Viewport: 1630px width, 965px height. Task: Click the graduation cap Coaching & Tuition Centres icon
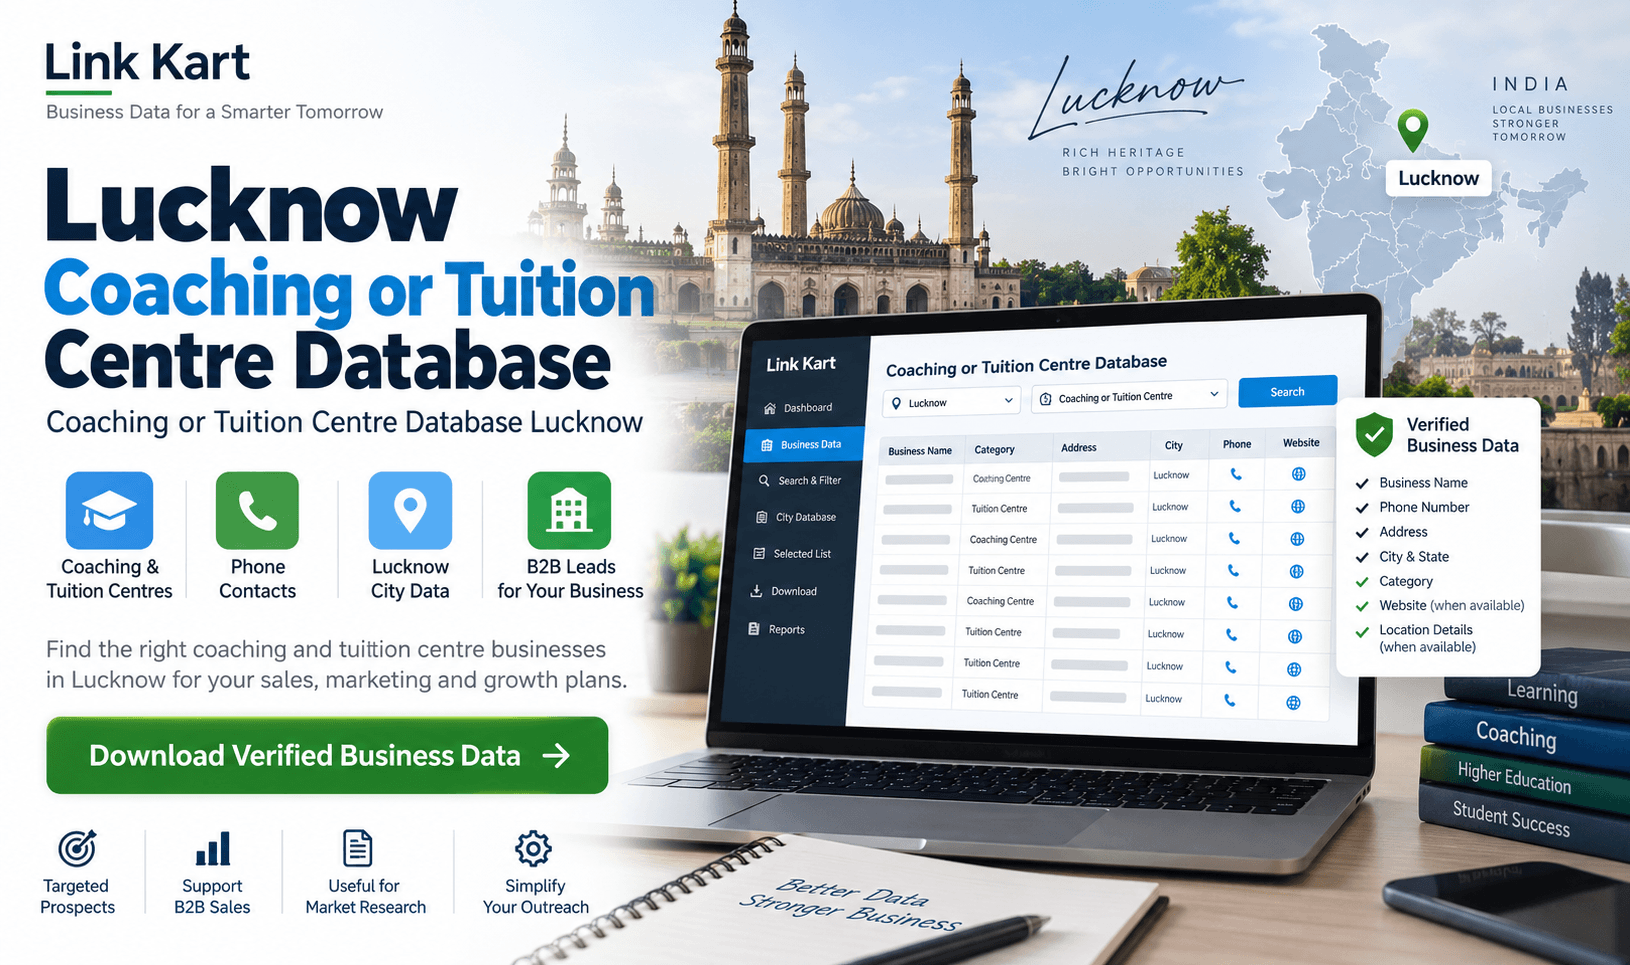(109, 510)
